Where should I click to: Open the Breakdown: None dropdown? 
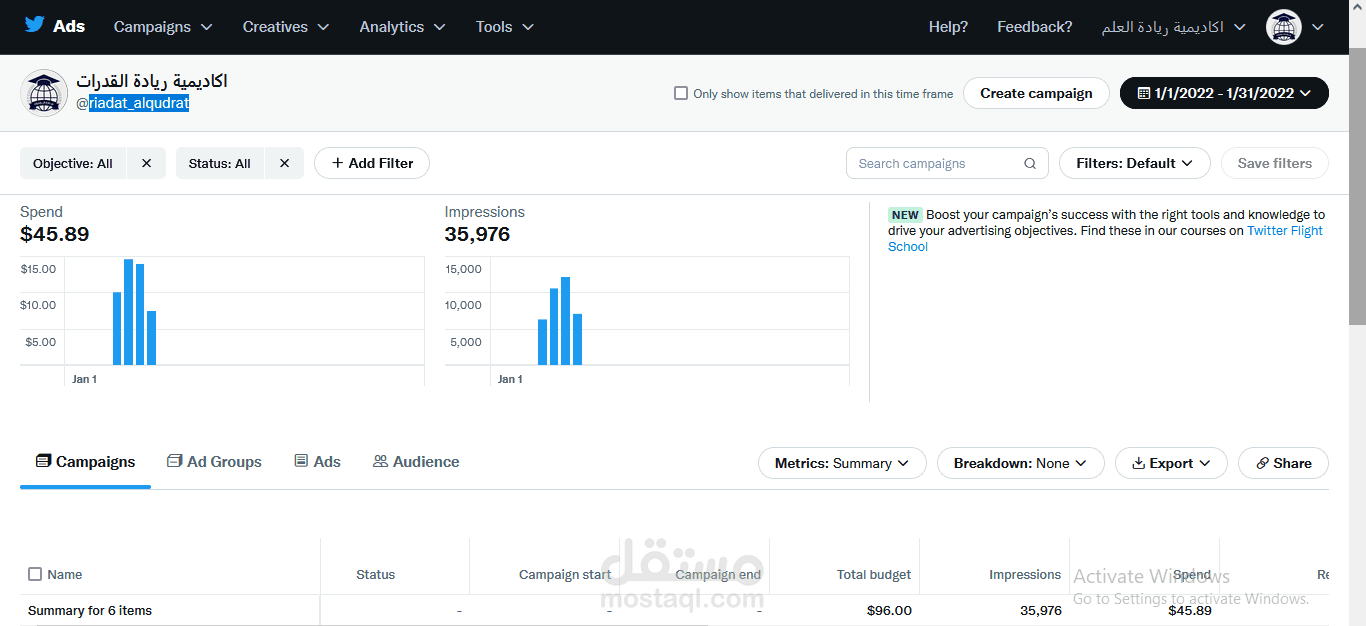pyautogui.click(x=1021, y=463)
